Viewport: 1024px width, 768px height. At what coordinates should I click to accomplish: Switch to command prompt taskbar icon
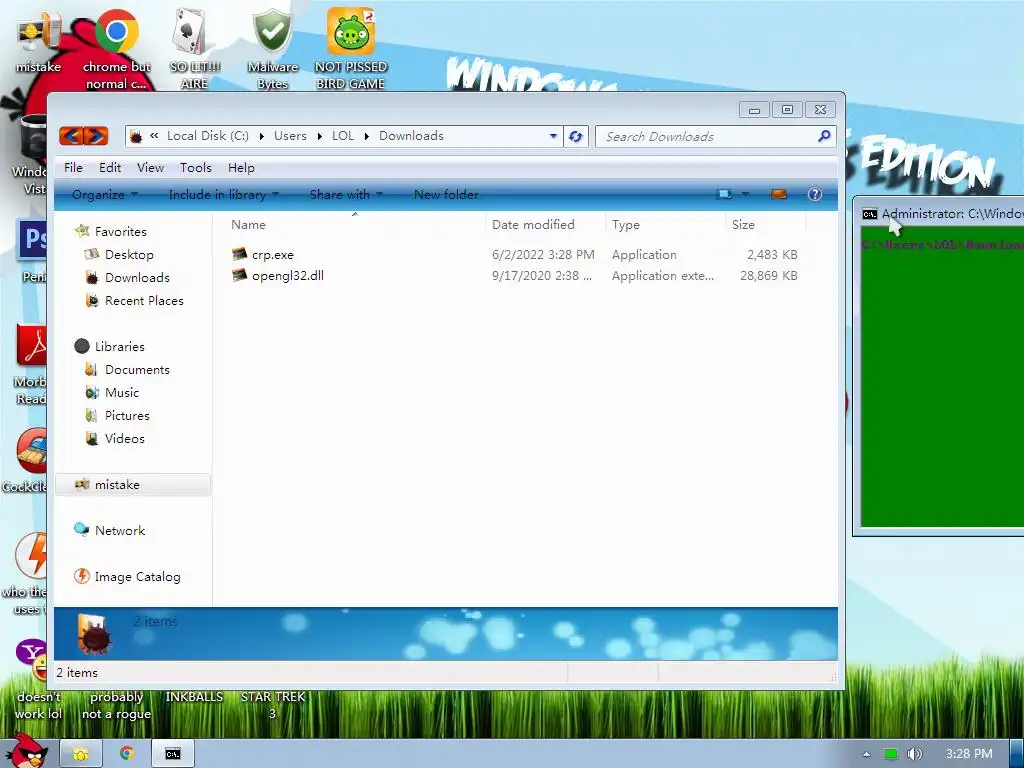click(172, 754)
